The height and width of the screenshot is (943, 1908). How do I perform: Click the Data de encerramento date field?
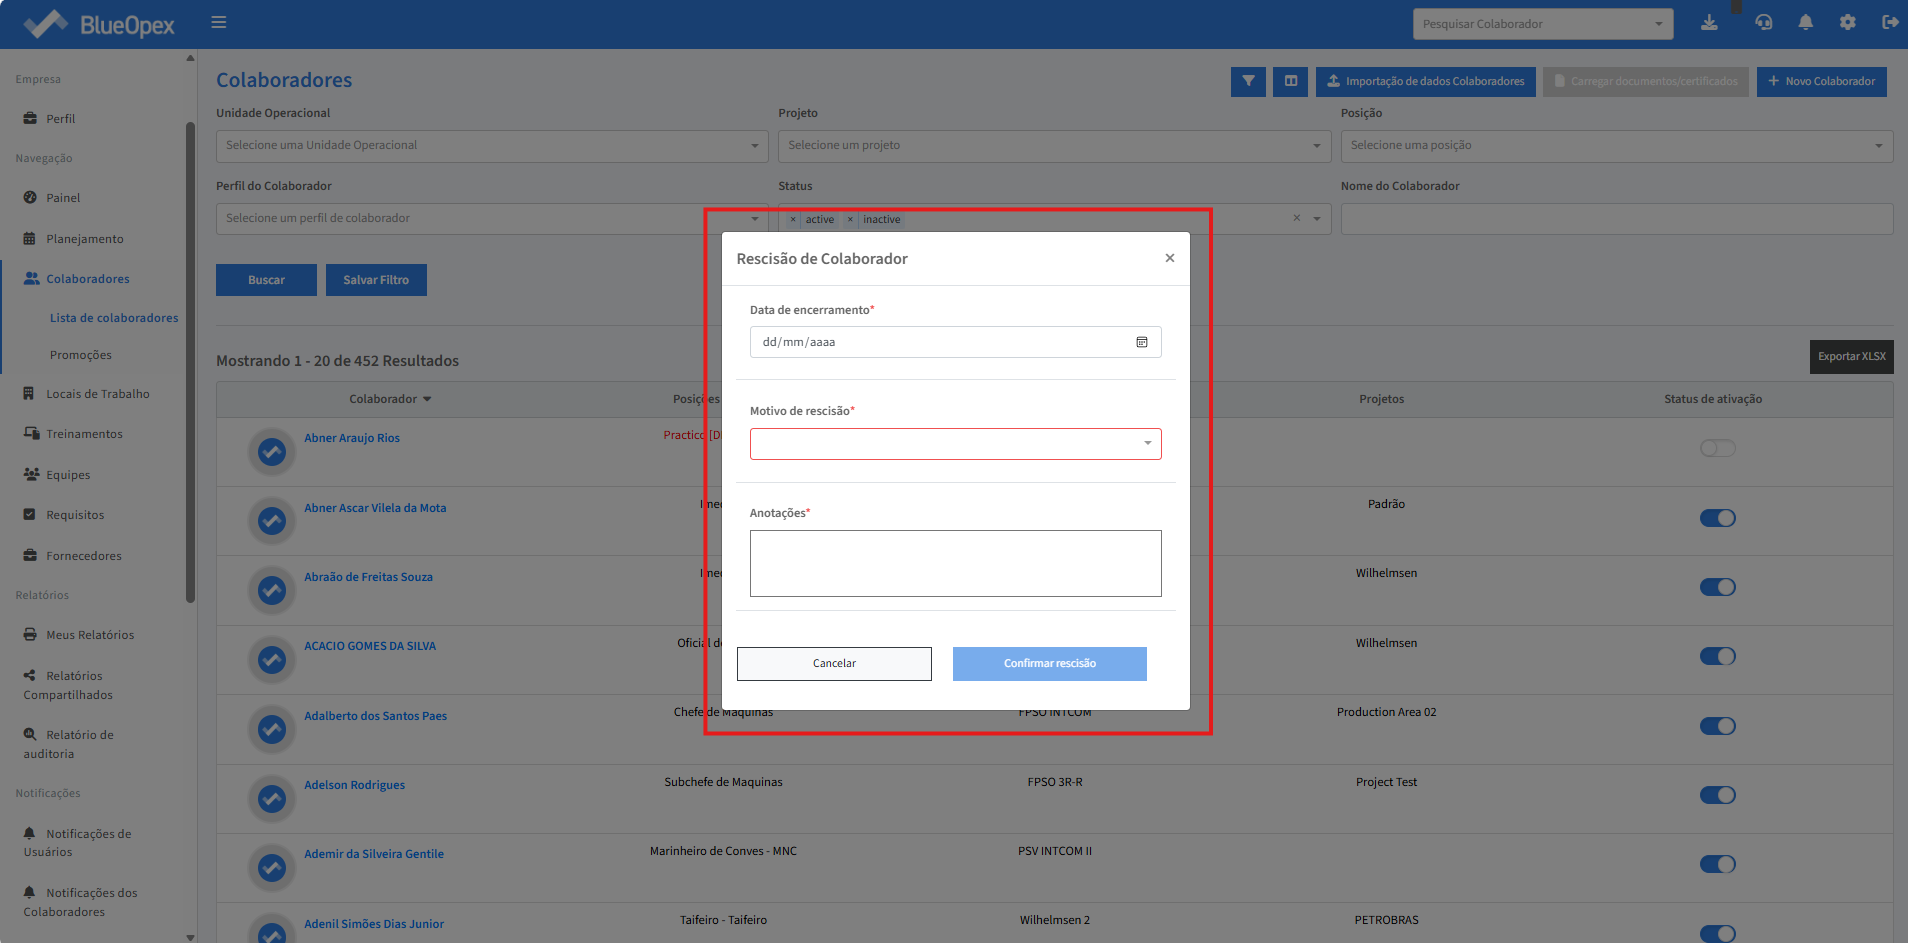click(x=956, y=342)
